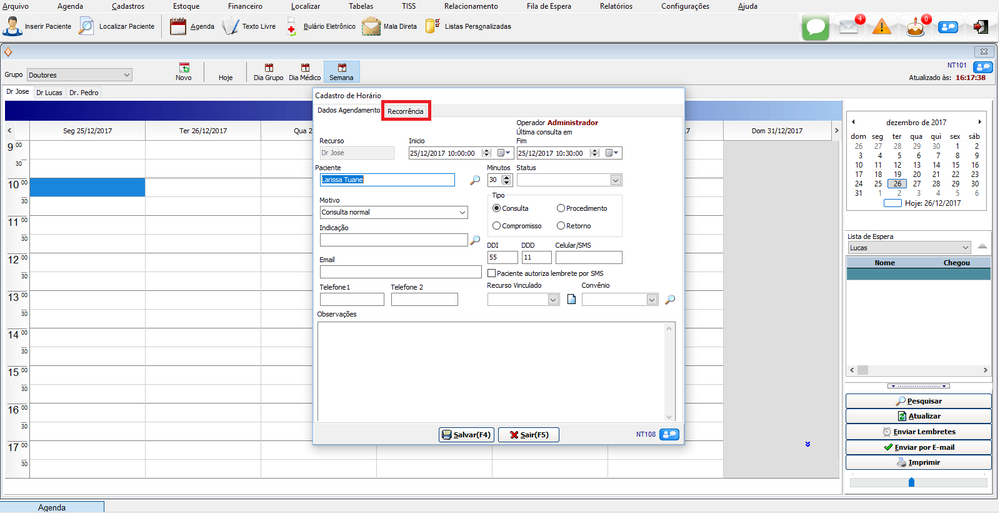Viewport: 1000px width, 513px height.
Task: Select the Retorno radio option
Action: (x=561, y=226)
